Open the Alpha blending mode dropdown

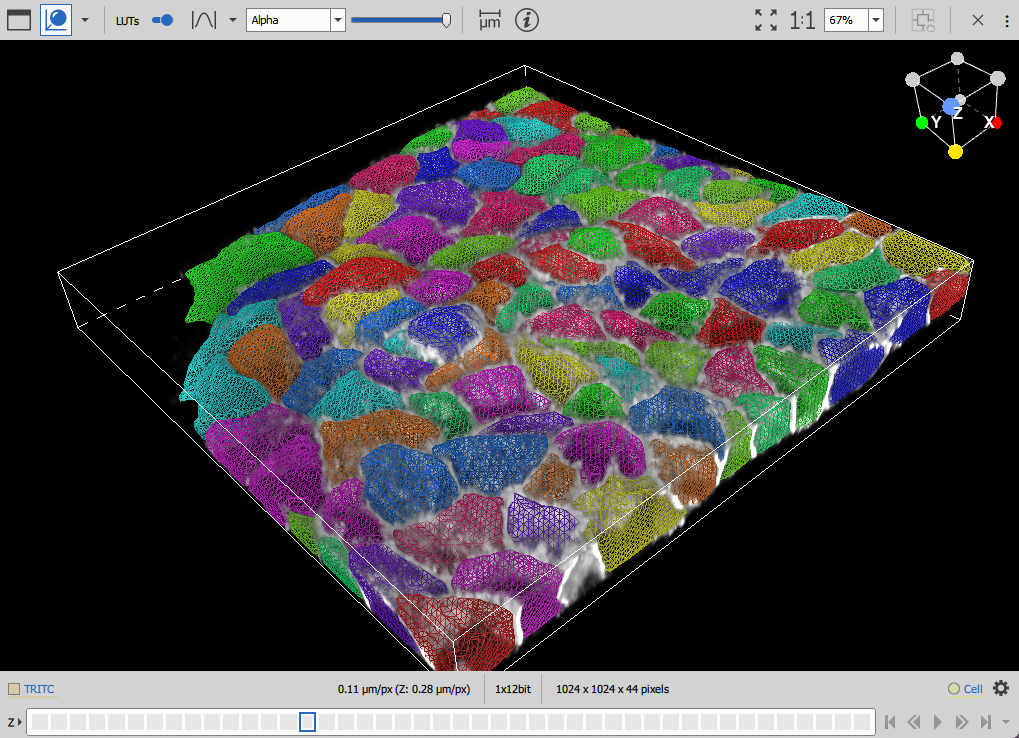point(337,19)
